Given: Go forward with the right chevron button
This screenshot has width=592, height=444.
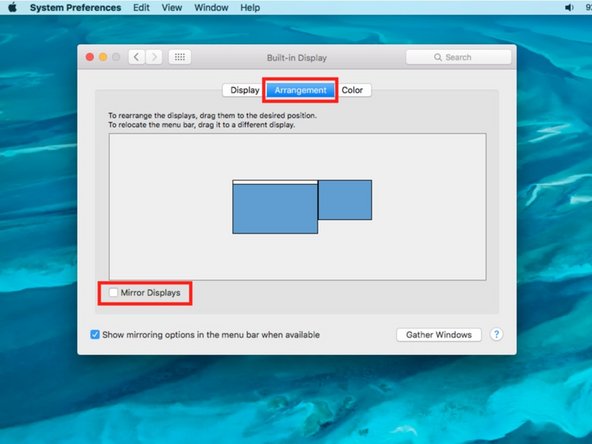Looking at the screenshot, I should 154,57.
